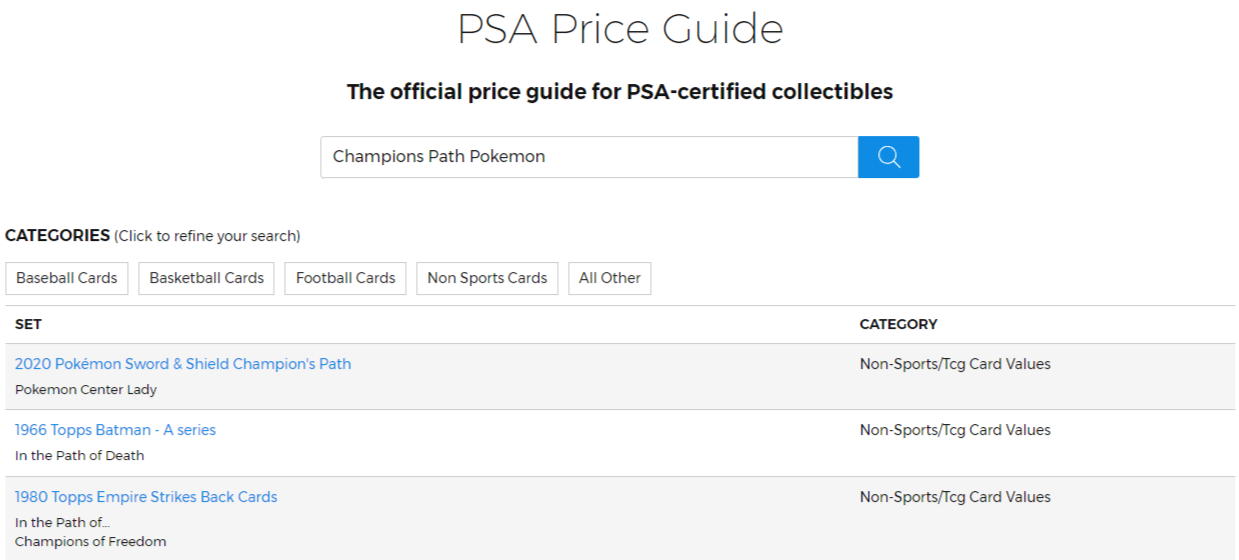Click the category value in the Pokémon row
The image size is (1239, 560).
coord(955,364)
